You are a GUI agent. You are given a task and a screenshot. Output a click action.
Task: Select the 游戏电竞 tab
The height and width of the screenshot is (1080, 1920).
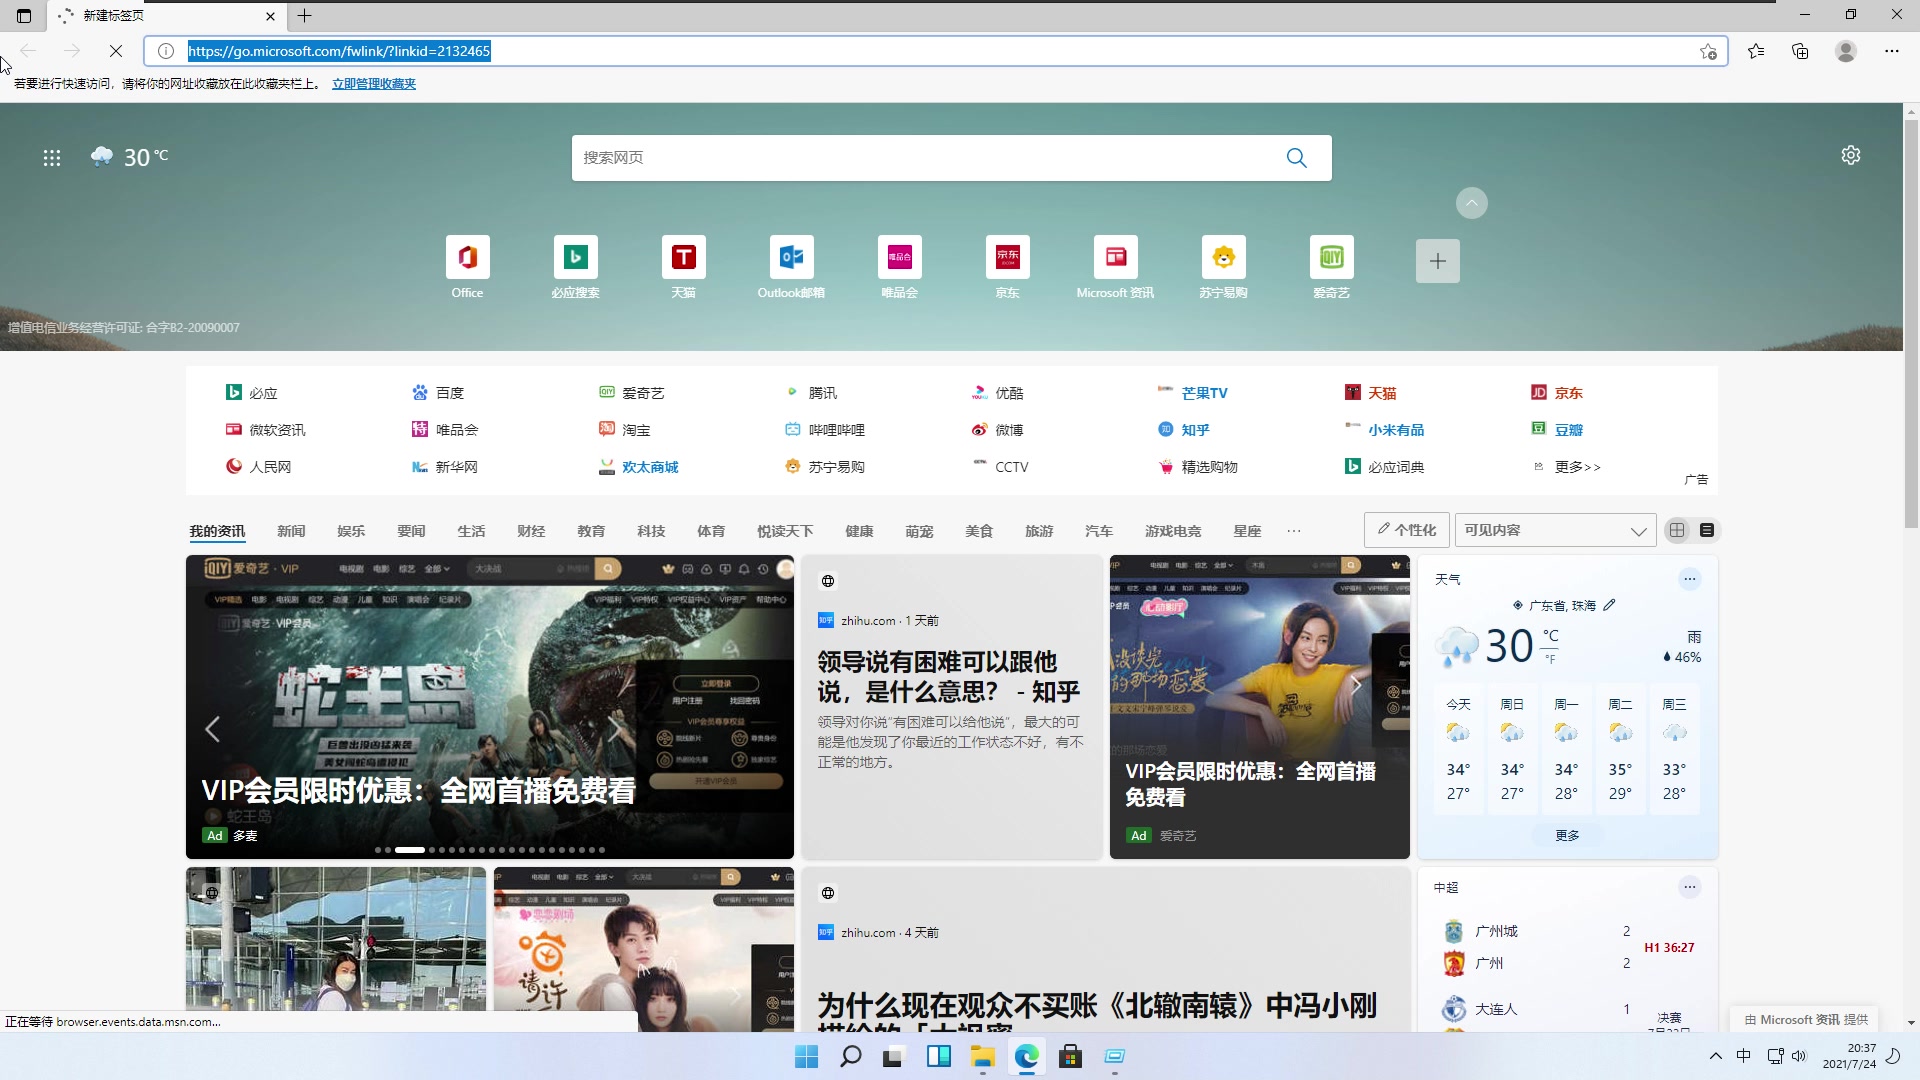click(1173, 531)
